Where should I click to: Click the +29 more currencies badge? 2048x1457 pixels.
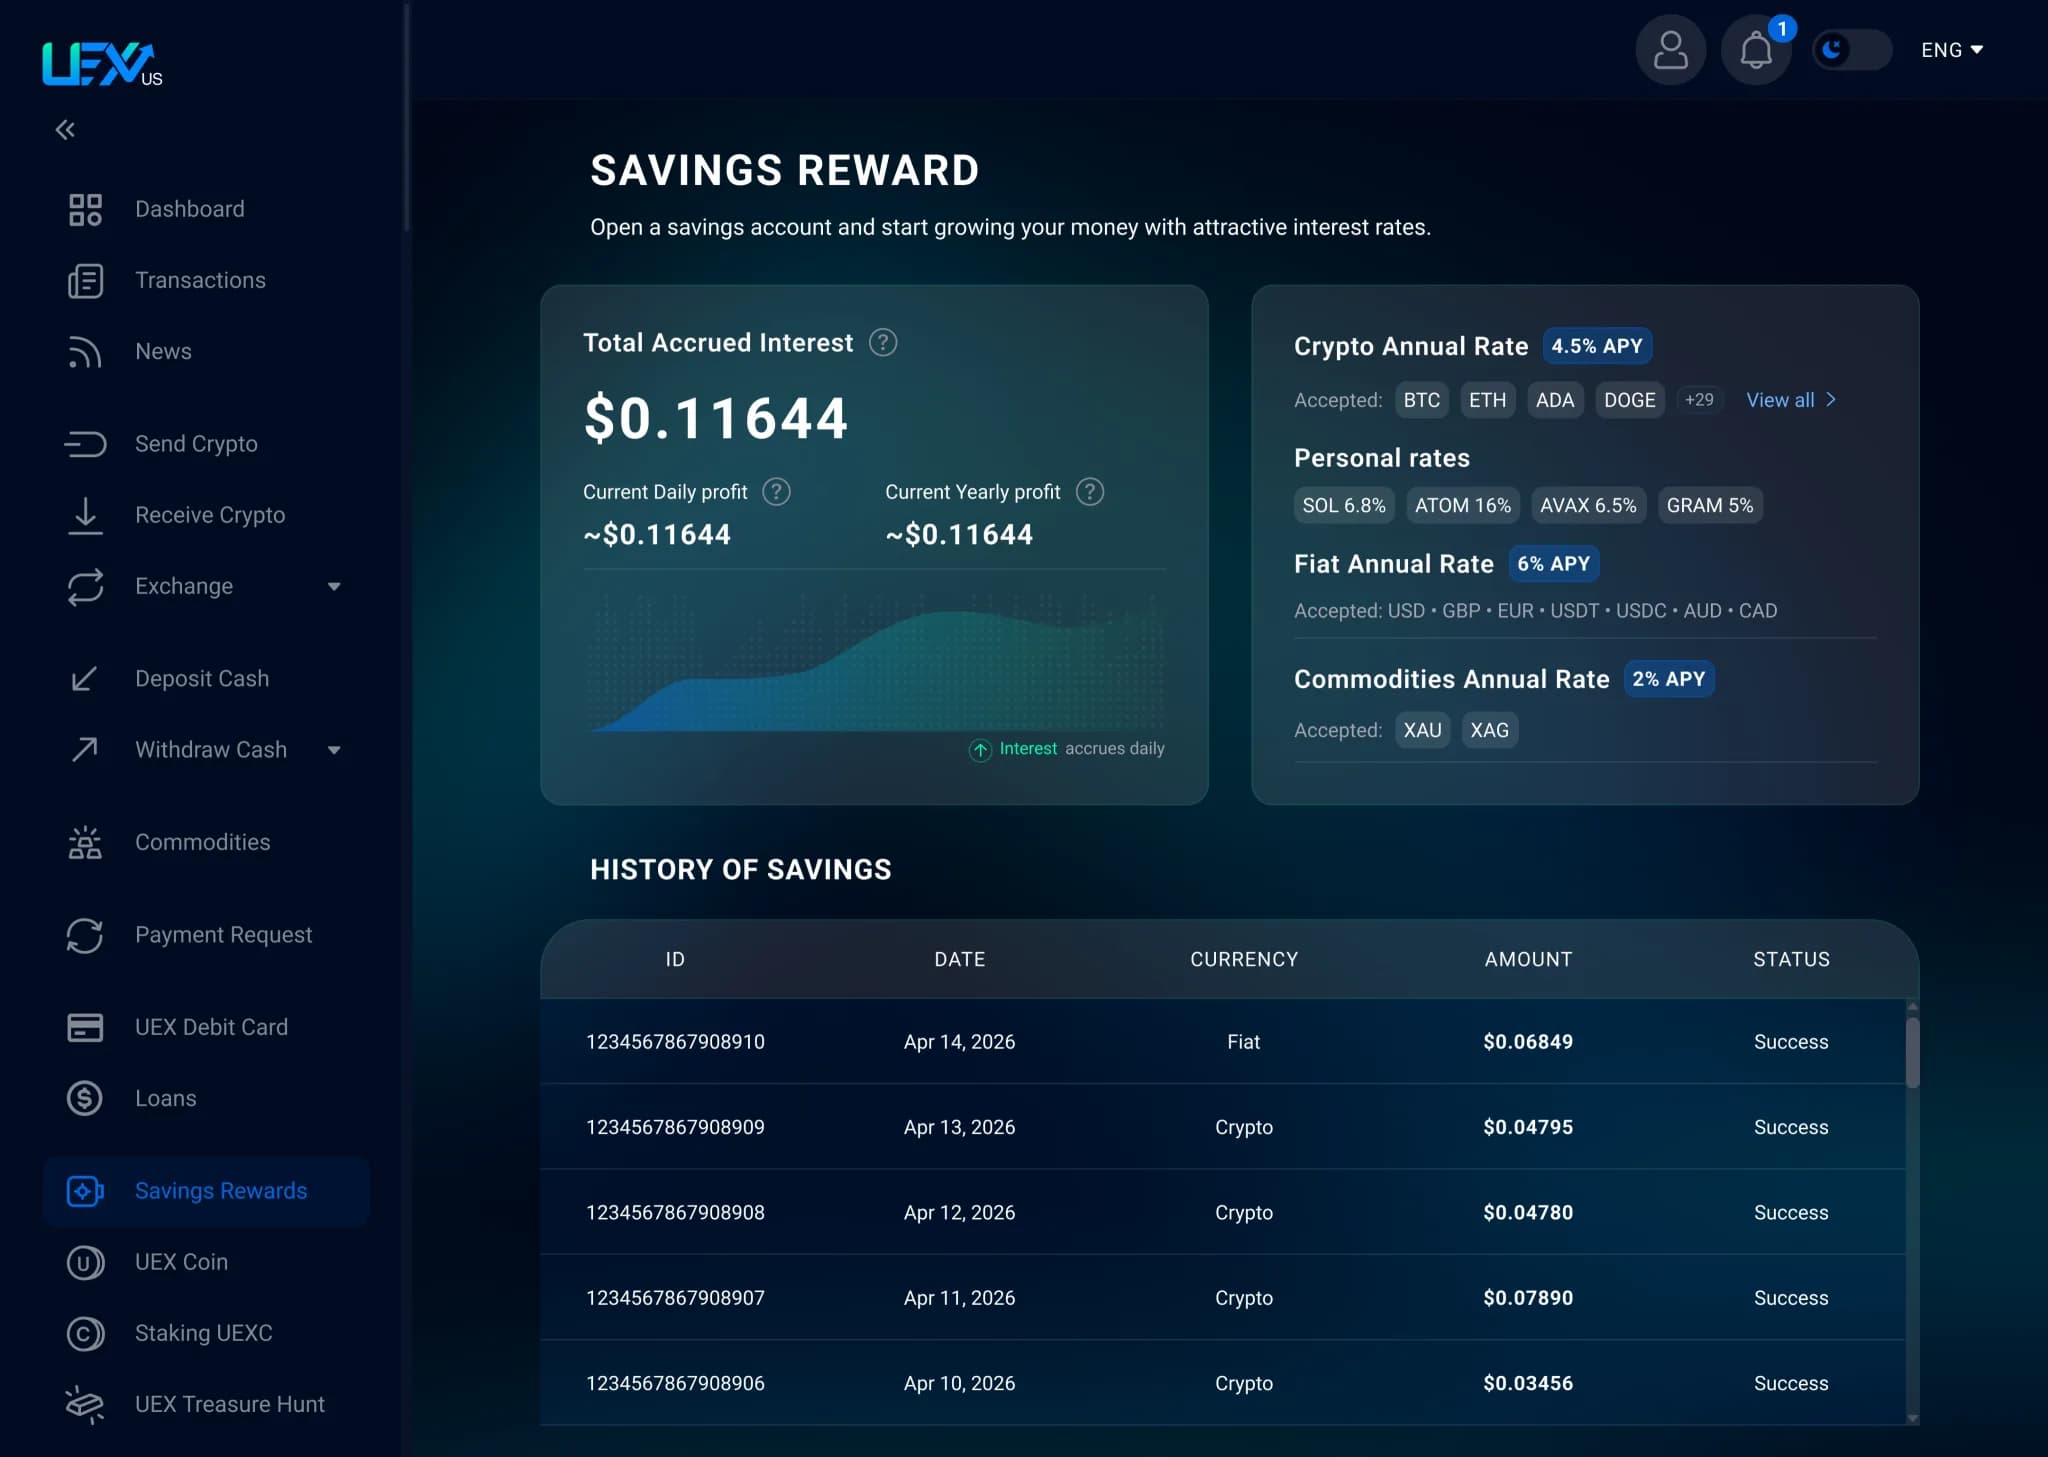[x=1699, y=400]
